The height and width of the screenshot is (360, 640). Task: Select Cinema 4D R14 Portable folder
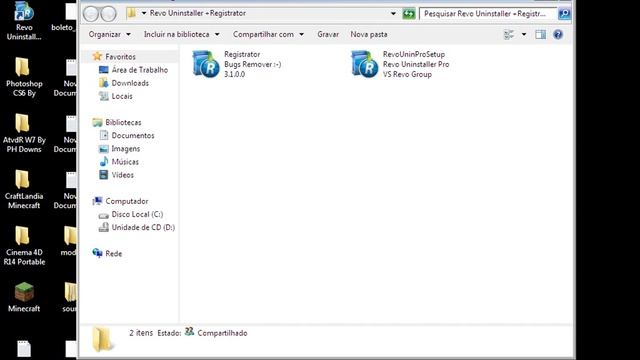[24, 246]
